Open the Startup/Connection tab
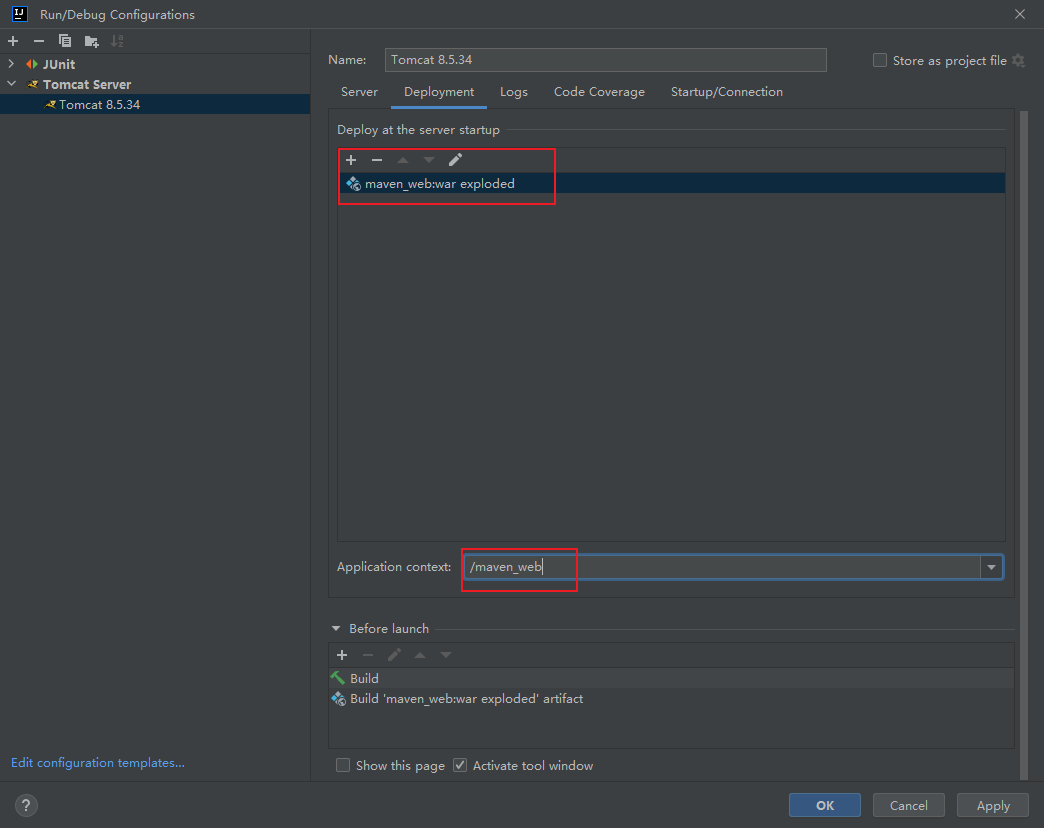1044x828 pixels. point(726,92)
